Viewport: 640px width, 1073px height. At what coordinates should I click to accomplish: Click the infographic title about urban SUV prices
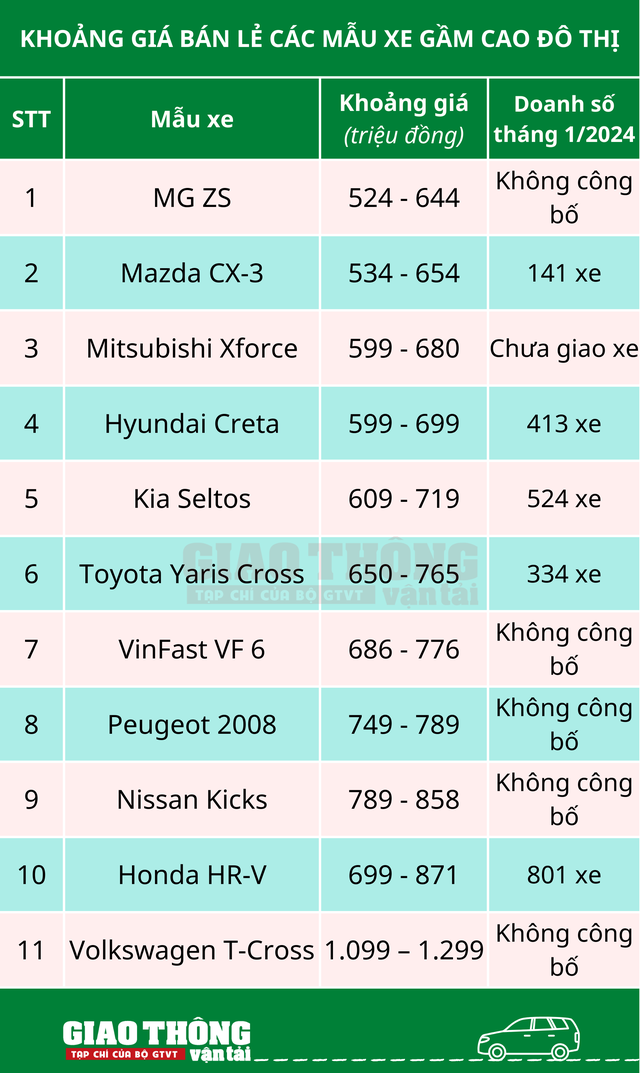[320, 40]
